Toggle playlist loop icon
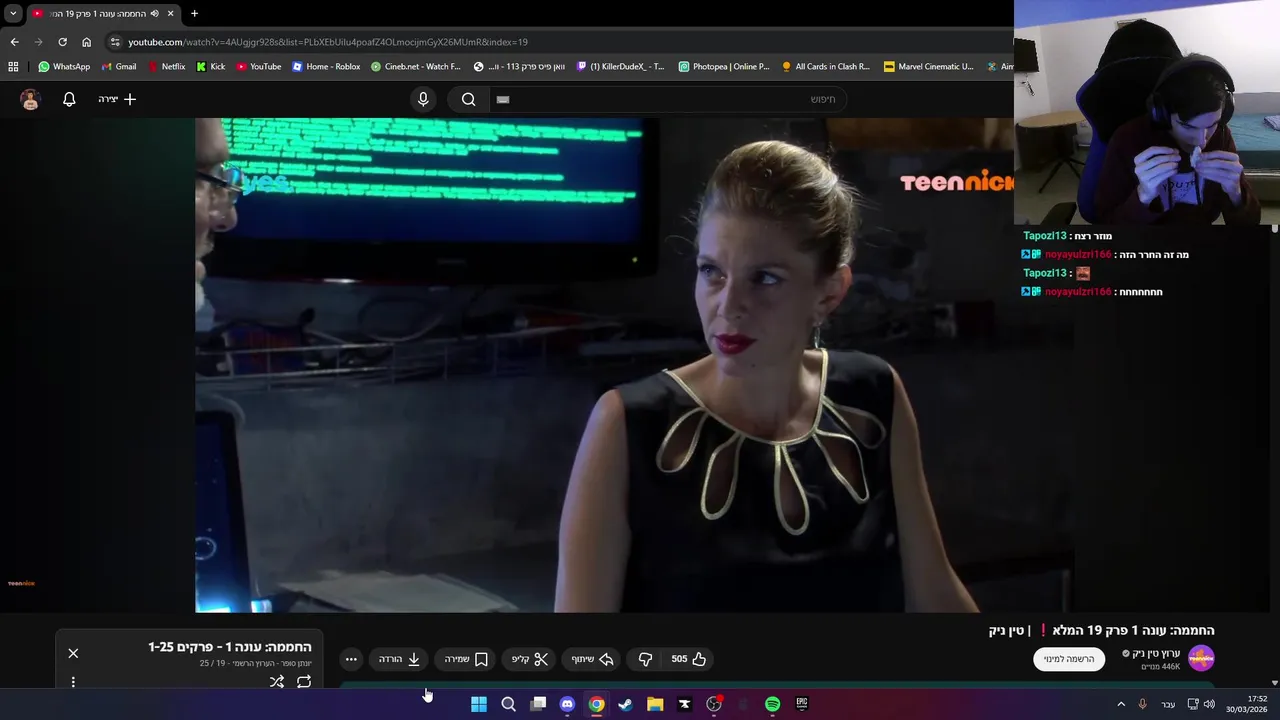 coord(304,682)
